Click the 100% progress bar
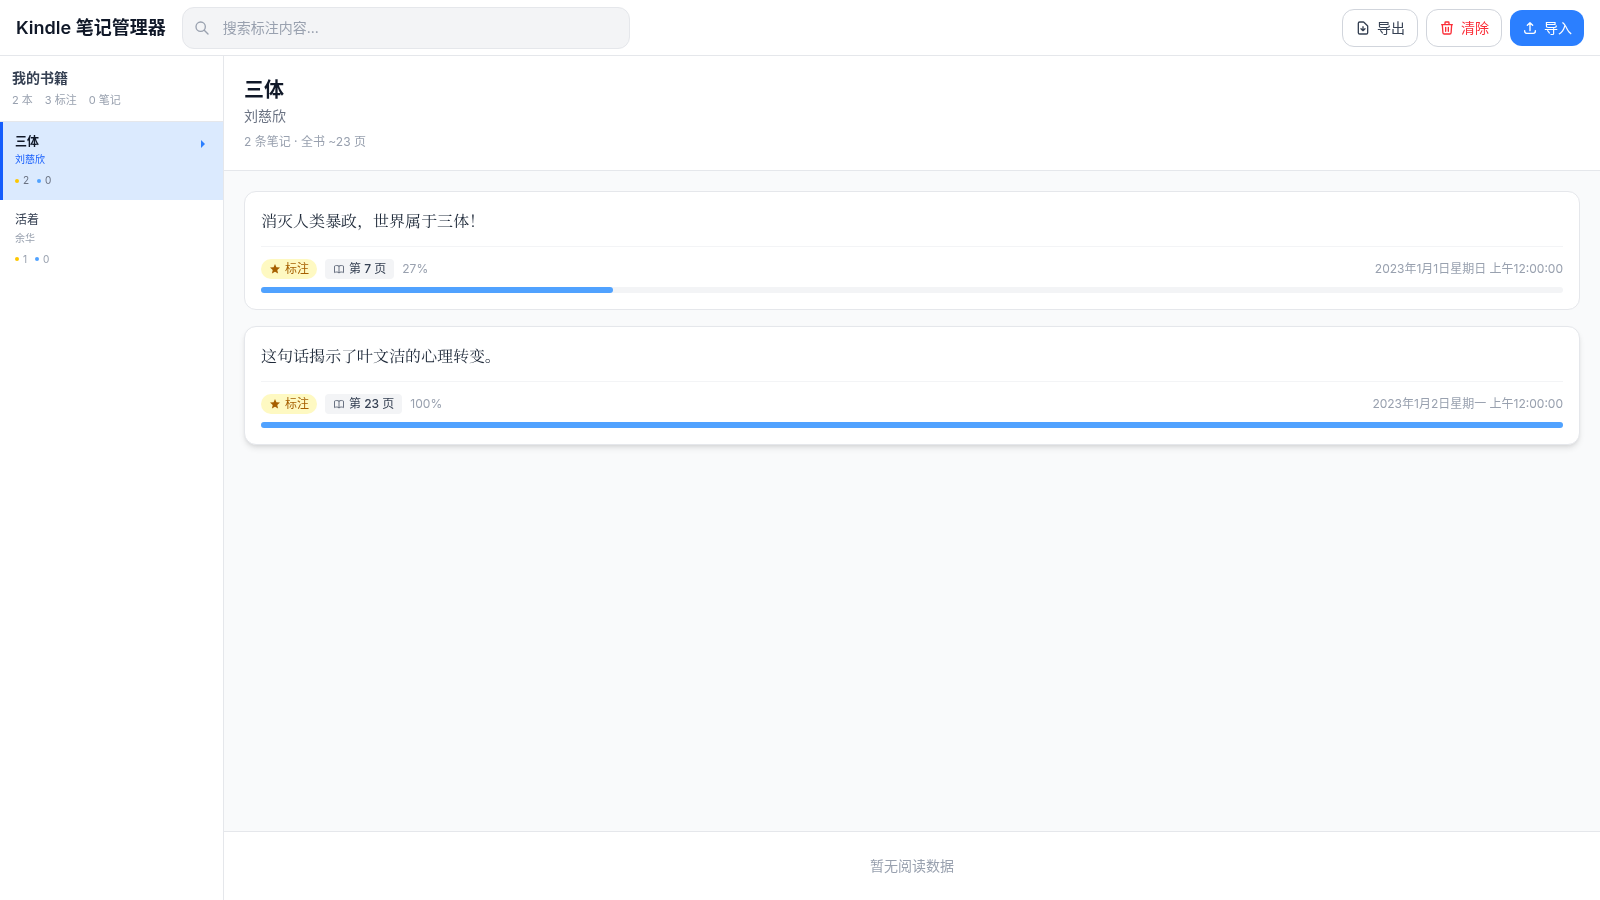The width and height of the screenshot is (1600, 900). coord(912,425)
